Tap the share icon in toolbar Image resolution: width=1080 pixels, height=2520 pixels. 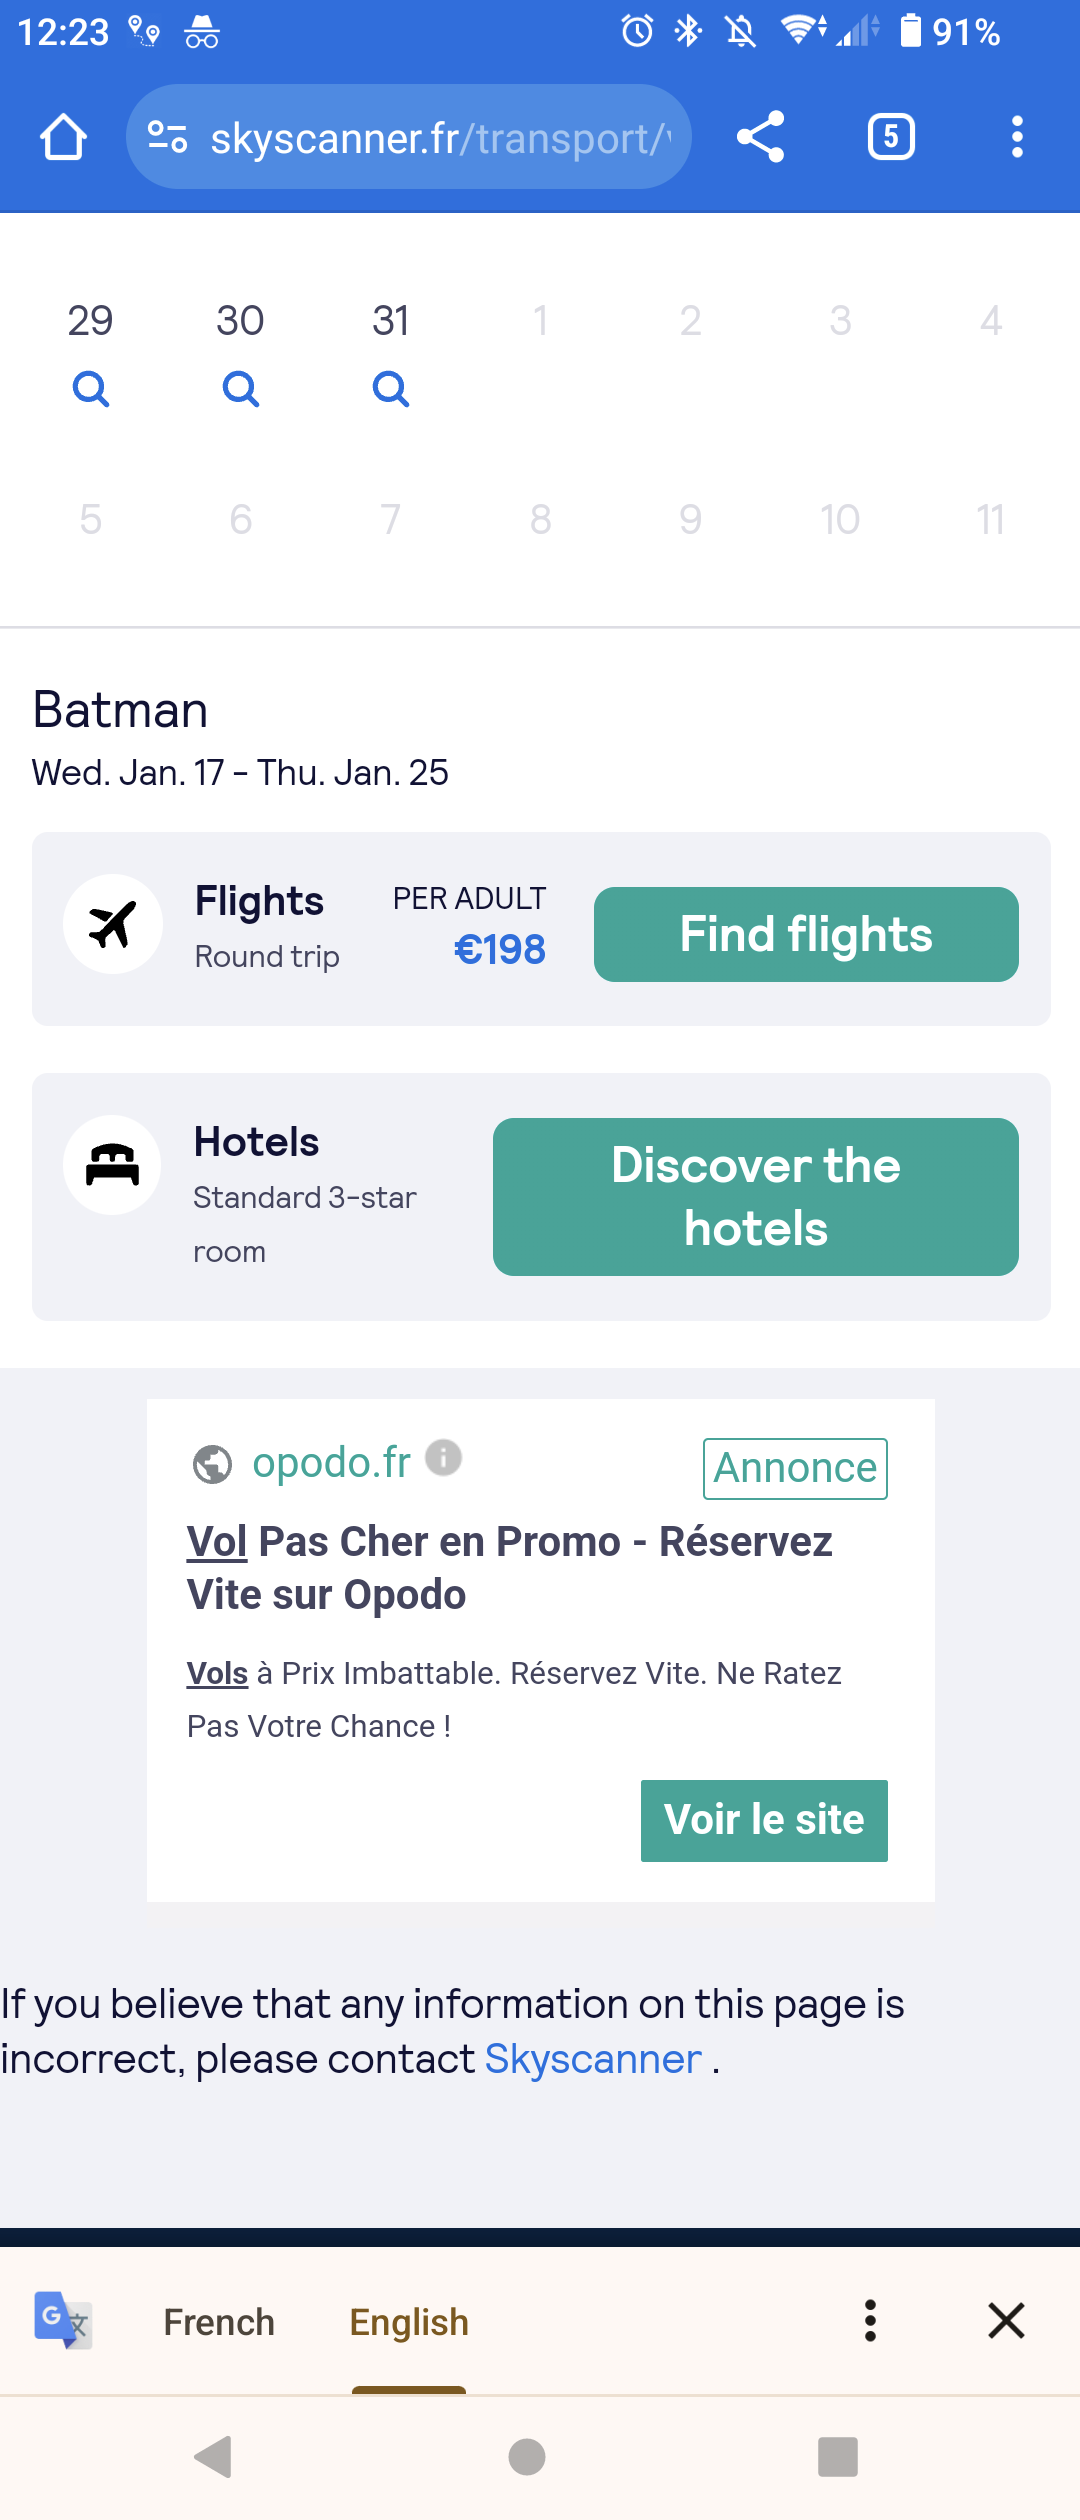point(760,137)
